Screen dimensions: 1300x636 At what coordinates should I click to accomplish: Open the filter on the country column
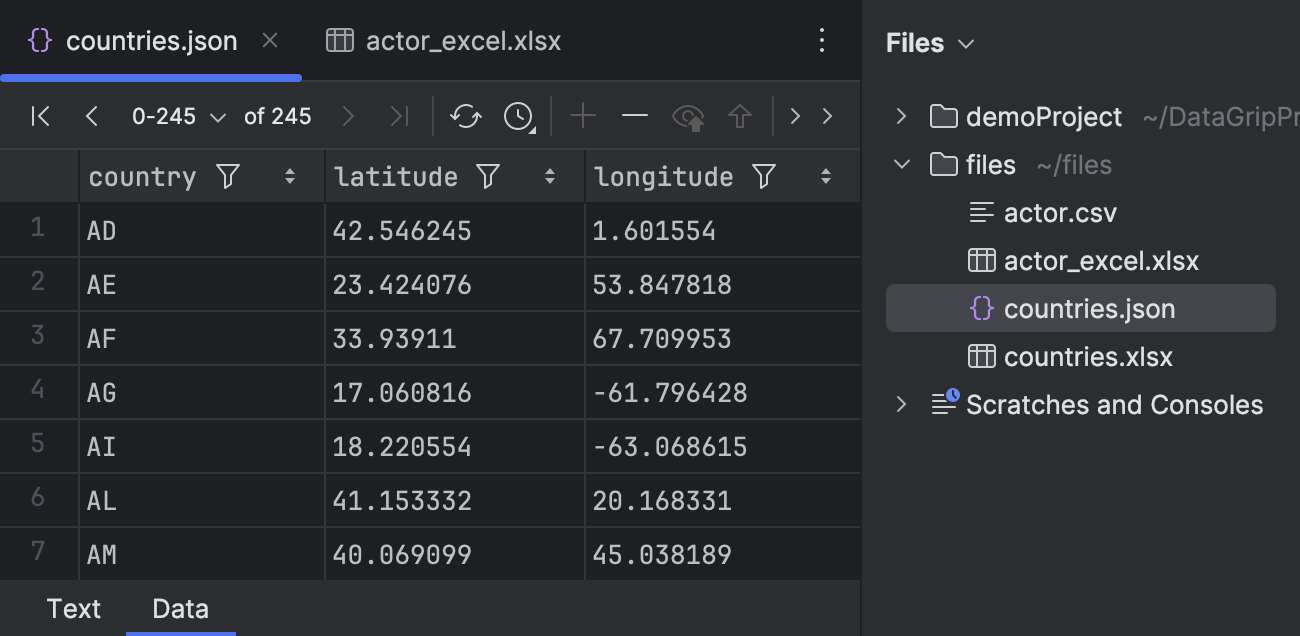[x=228, y=176]
